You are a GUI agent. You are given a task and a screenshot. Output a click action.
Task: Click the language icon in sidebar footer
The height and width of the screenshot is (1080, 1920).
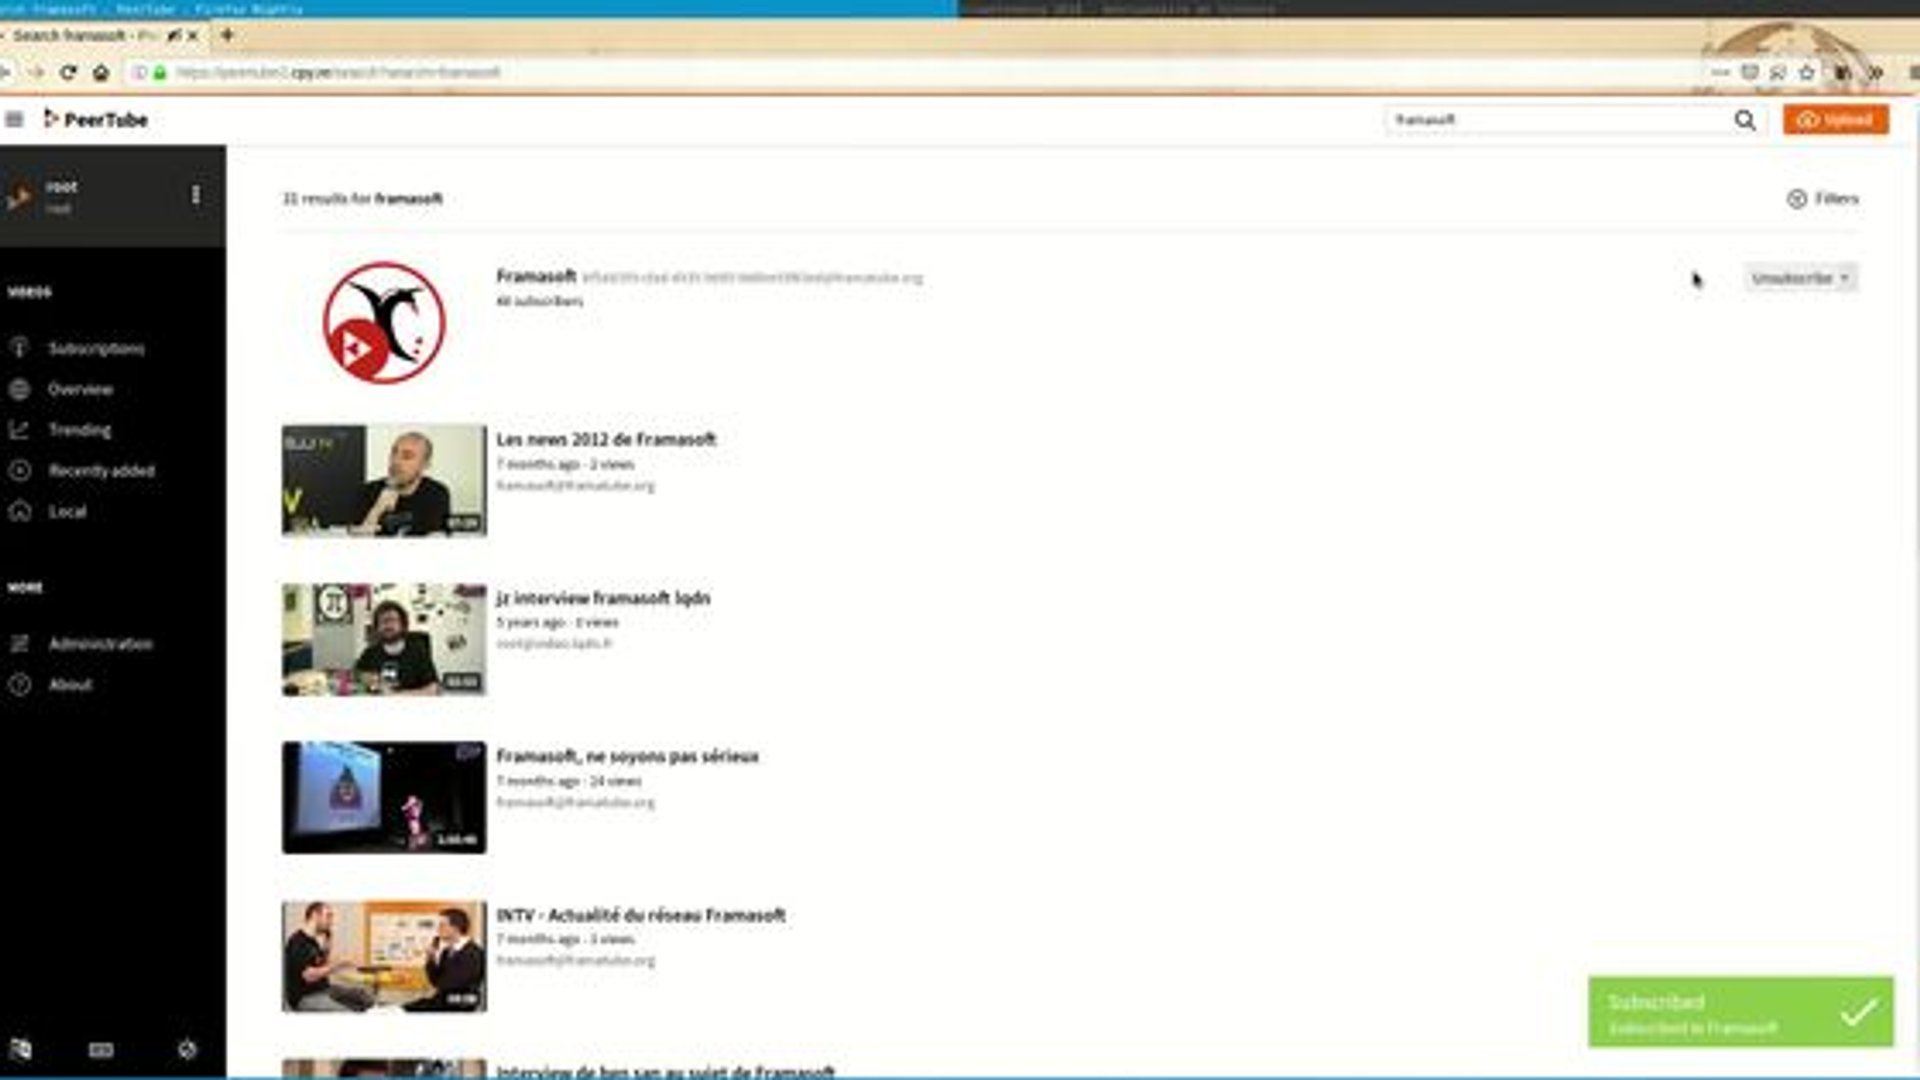click(x=20, y=1049)
